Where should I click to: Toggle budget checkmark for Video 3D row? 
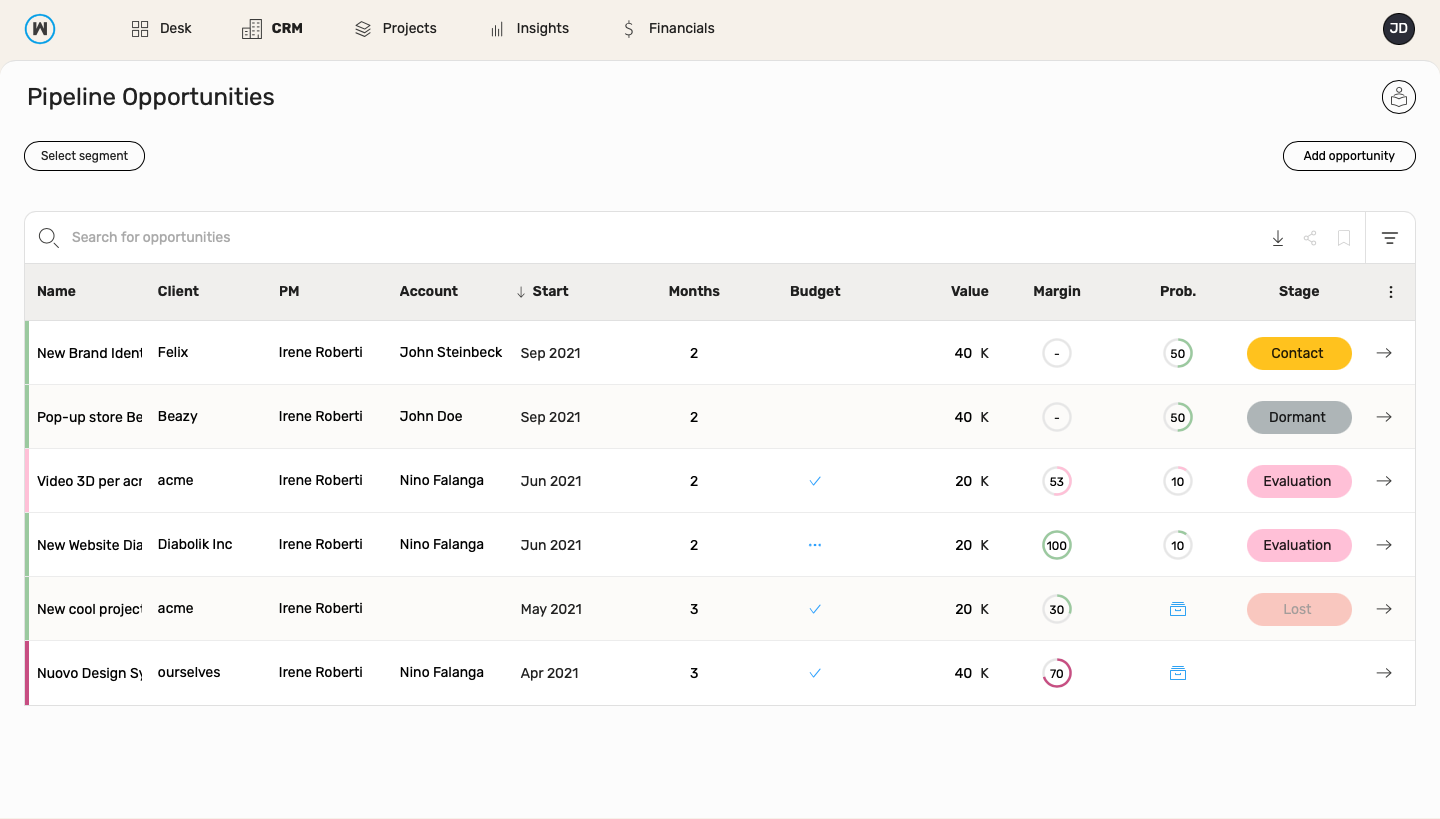(815, 481)
